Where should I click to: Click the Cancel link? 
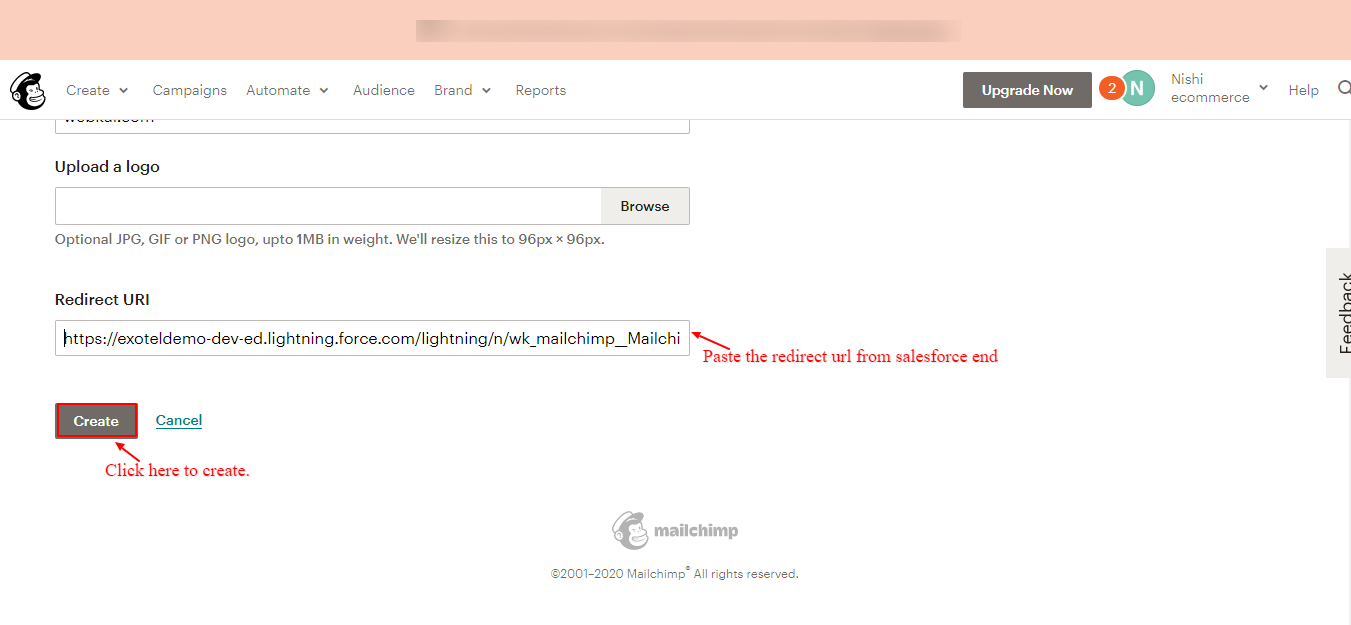(x=179, y=420)
